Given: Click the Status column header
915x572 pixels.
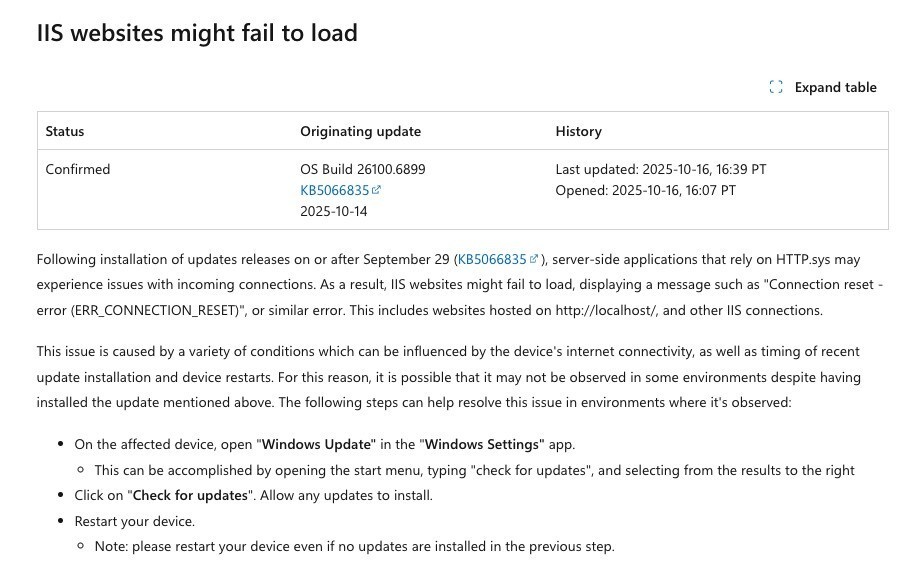Looking at the screenshot, I should 65,131.
